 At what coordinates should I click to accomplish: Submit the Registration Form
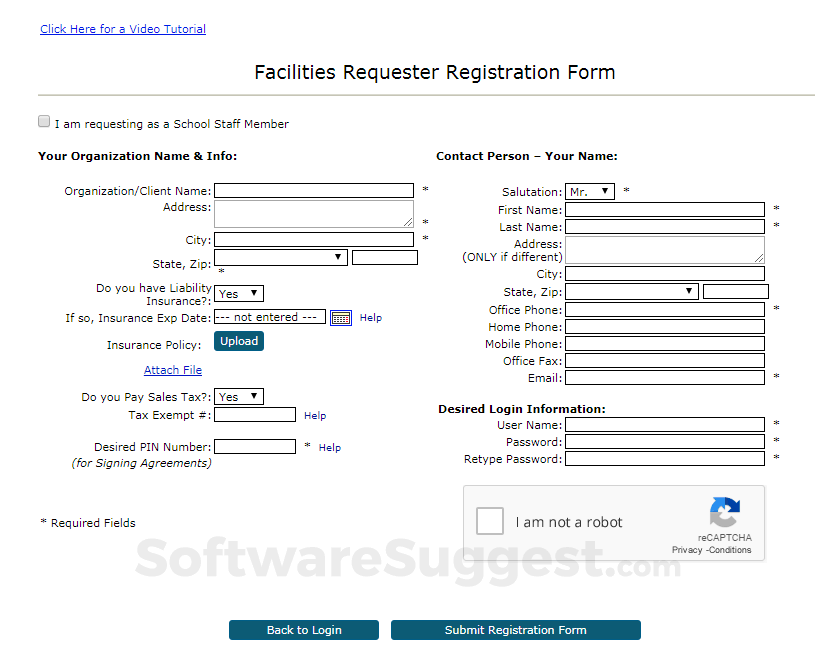tap(515, 630)
